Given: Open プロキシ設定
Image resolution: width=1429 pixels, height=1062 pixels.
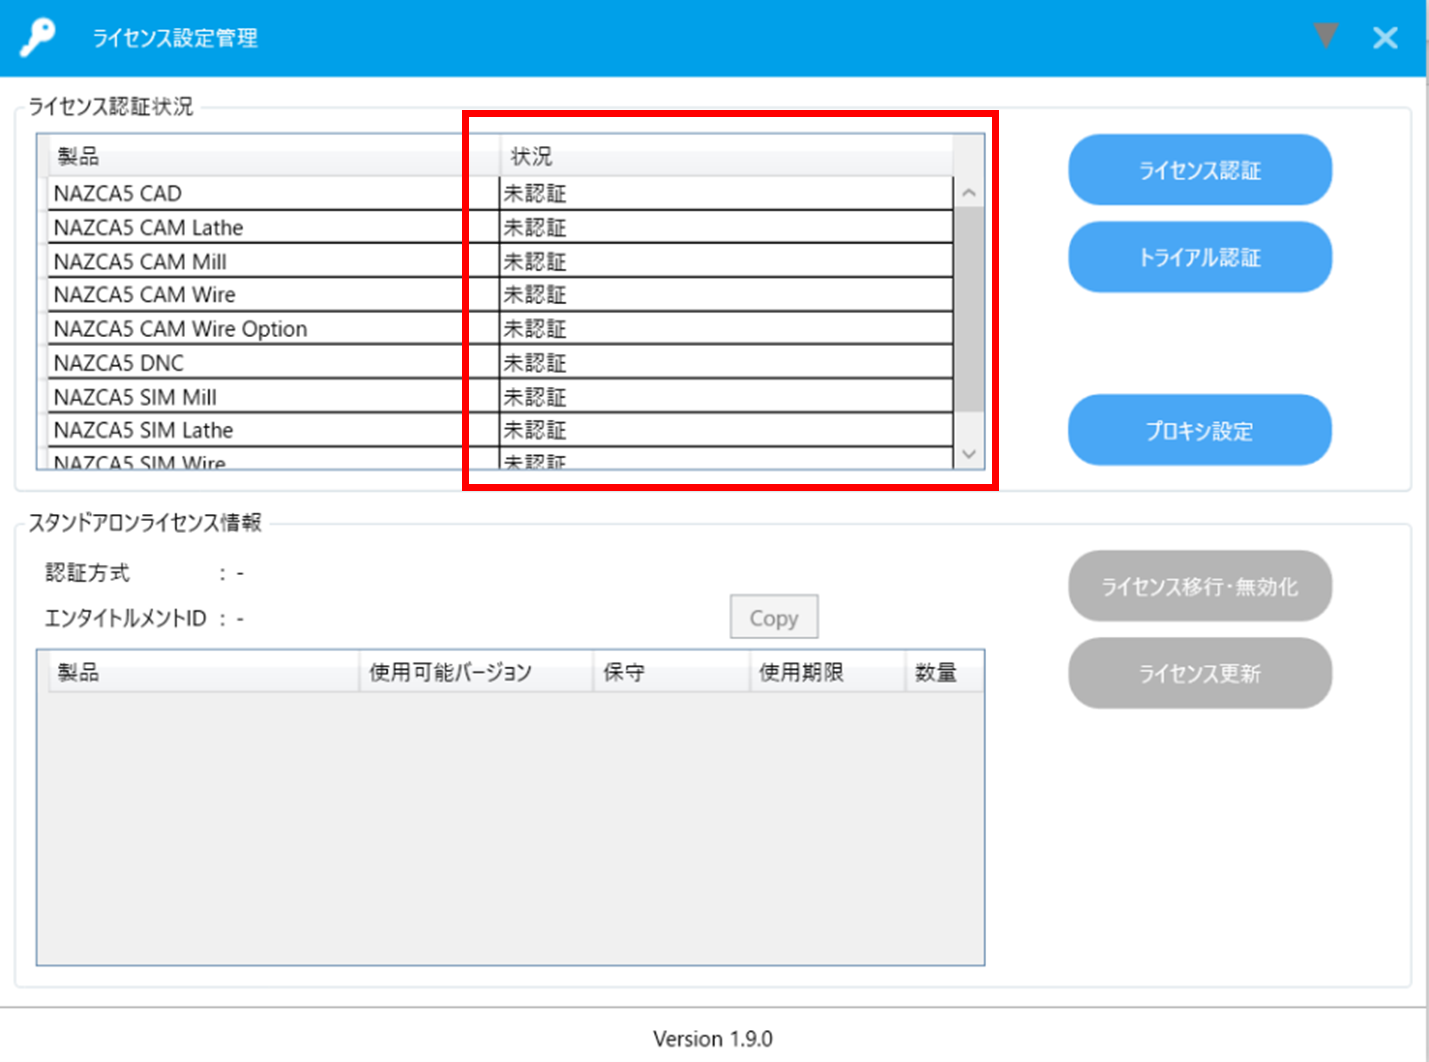Looking at the screenshot, I should [x=1200, y=430].
